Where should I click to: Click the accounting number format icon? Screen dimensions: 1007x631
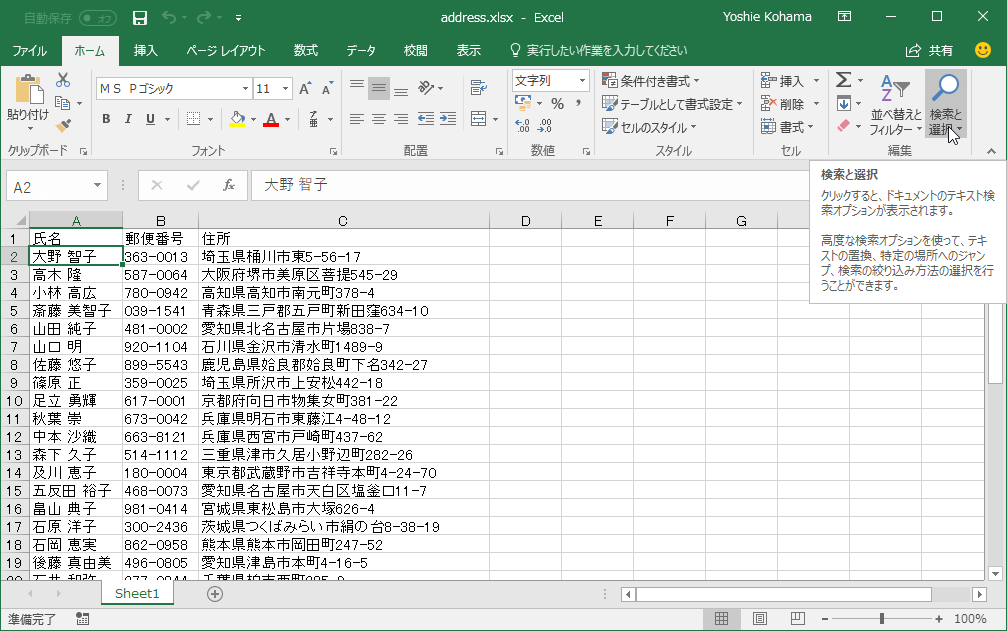click(x=523, y=103)
